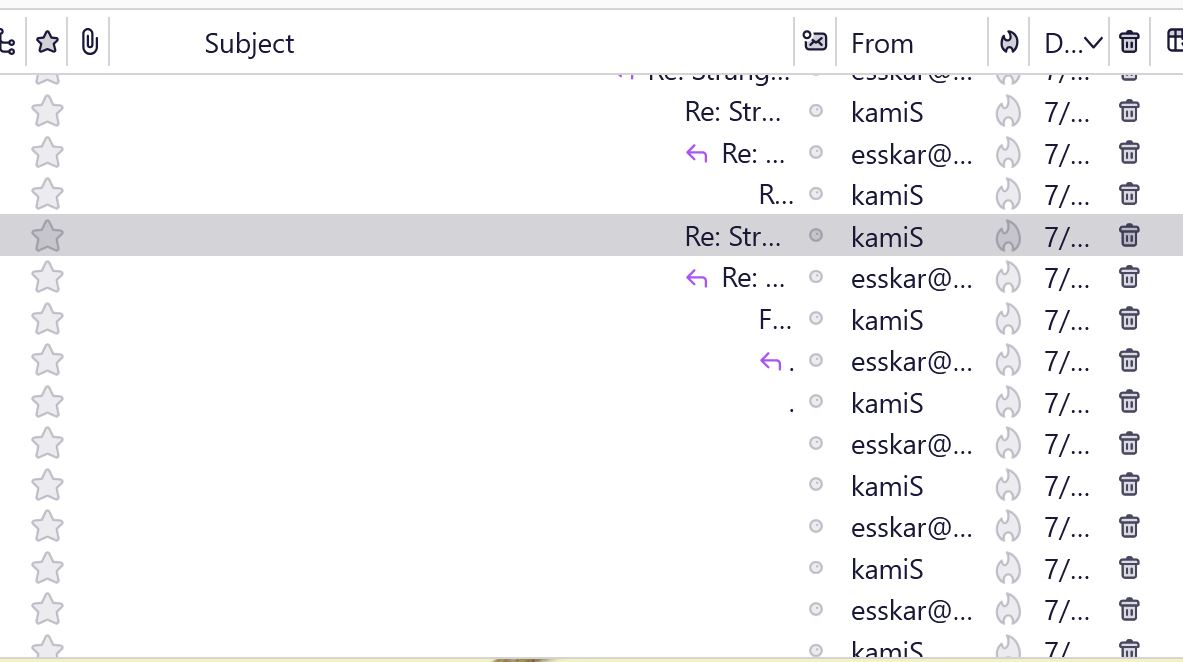The width and height of the screenshot is (1183, 662).
Task: Click the star column header icon
Action: (x=48, y=42)
